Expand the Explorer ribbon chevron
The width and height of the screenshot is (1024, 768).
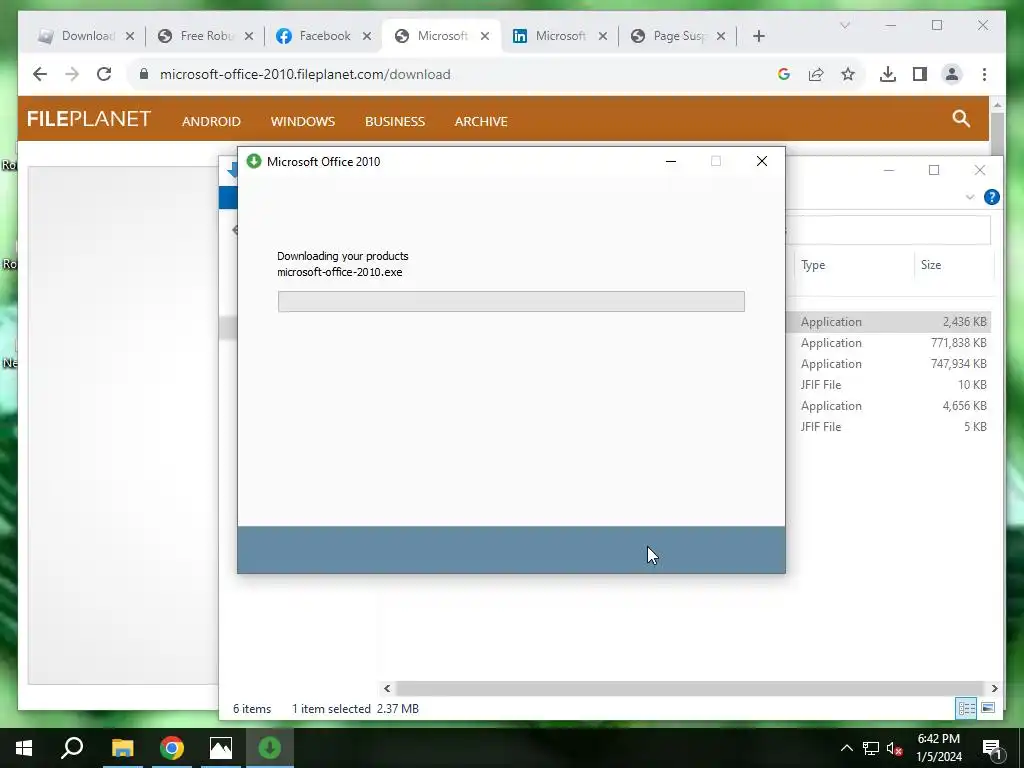[x=970, y=197]
